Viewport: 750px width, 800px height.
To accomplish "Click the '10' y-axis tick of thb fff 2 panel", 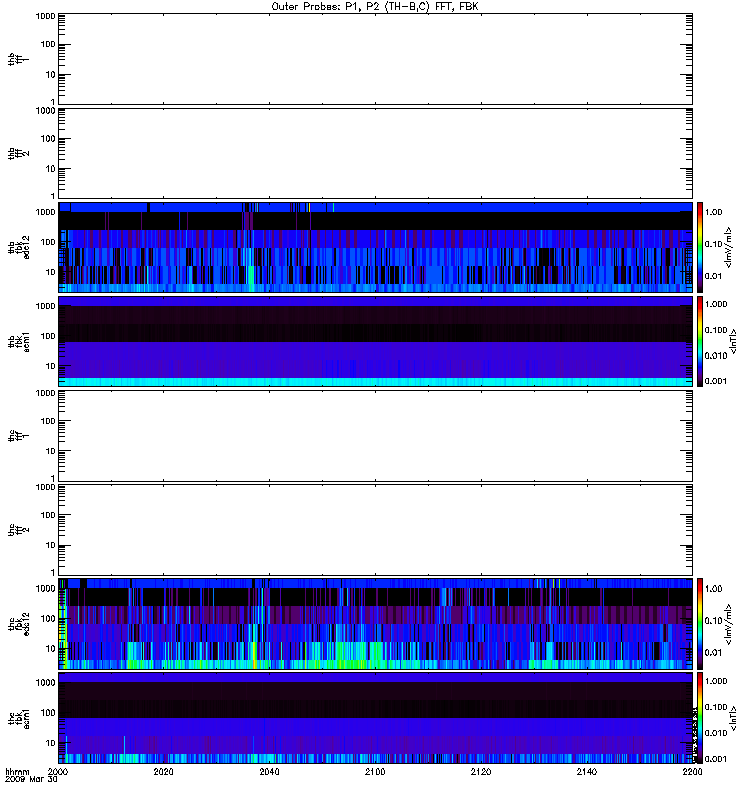I will 51,169.
